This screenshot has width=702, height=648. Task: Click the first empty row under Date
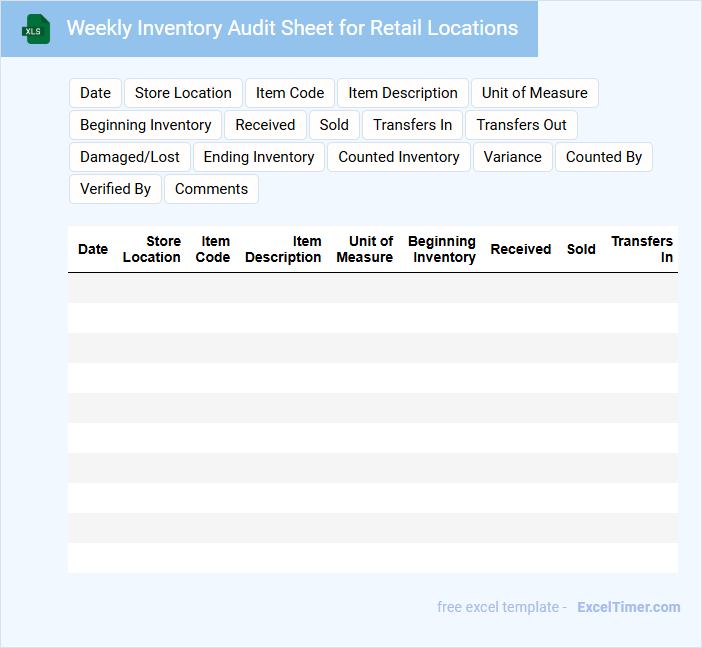(93, 288)
